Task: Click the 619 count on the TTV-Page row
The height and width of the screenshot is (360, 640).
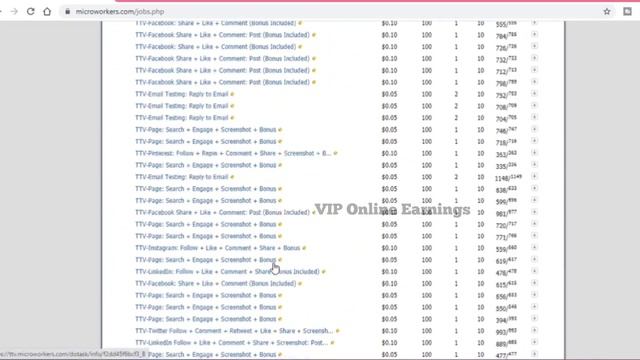Action: click(x=506, y=261)
